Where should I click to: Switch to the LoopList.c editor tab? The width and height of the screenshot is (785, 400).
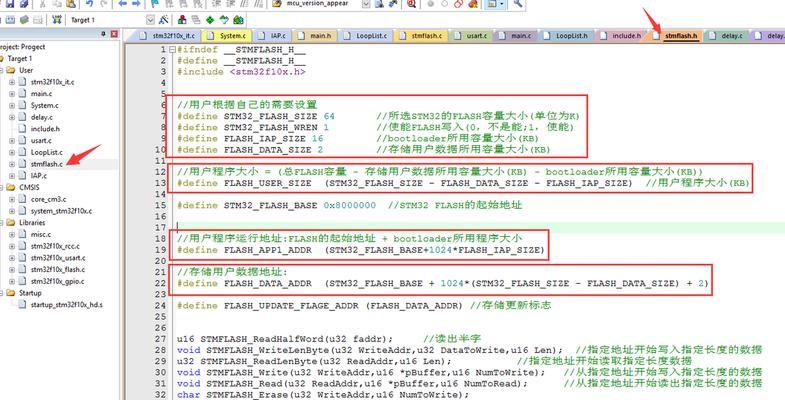coord(366,36)
